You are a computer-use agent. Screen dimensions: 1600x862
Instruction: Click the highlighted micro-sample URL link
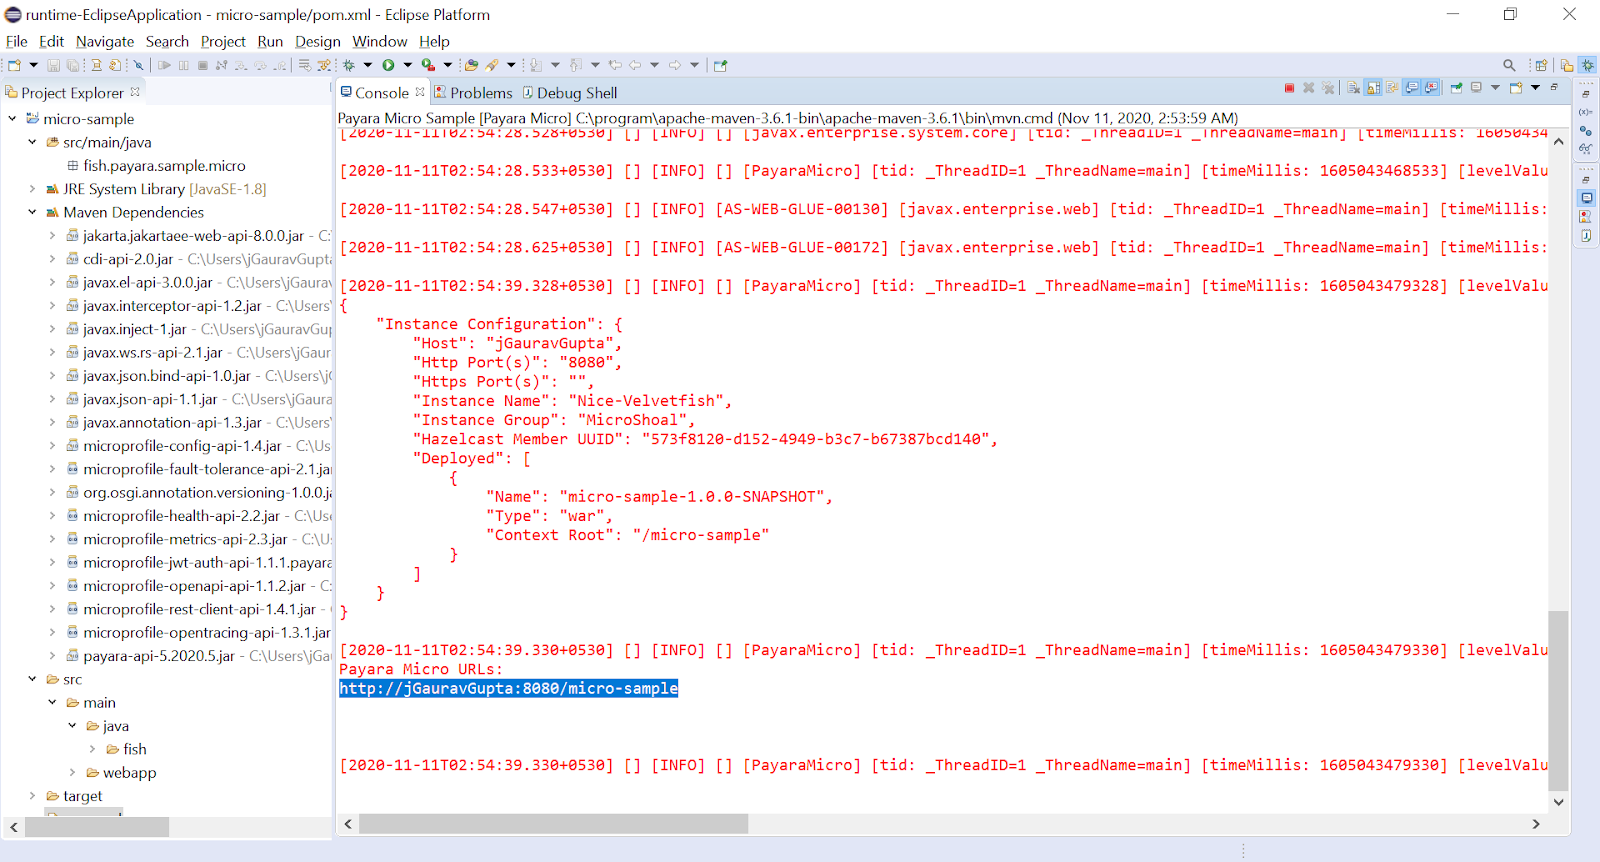point(508,688)
